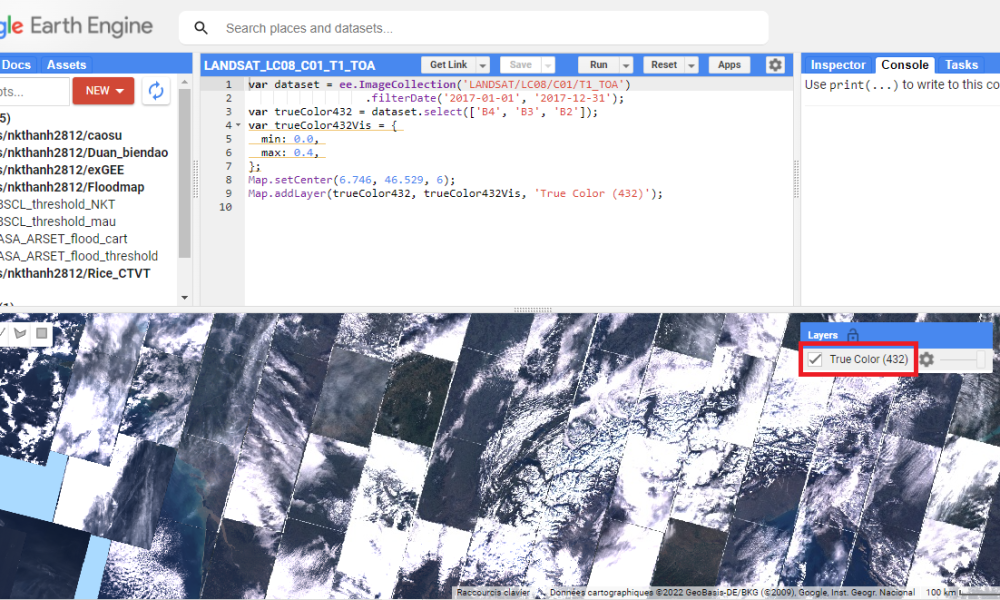Click 'LANDSAT/LC08/C01/T1_TOA' string in code
This screenshot has width=1000, height=600.
tap(544, 84)
